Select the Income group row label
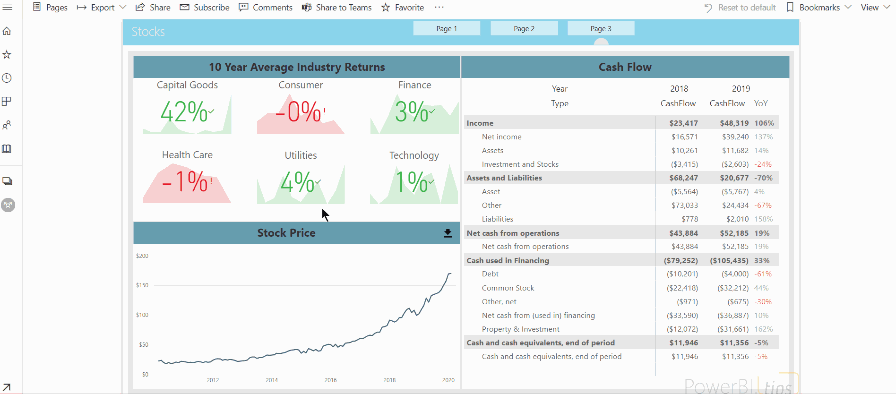This screenshot has width=896, height=394. [x=480, y=123]
